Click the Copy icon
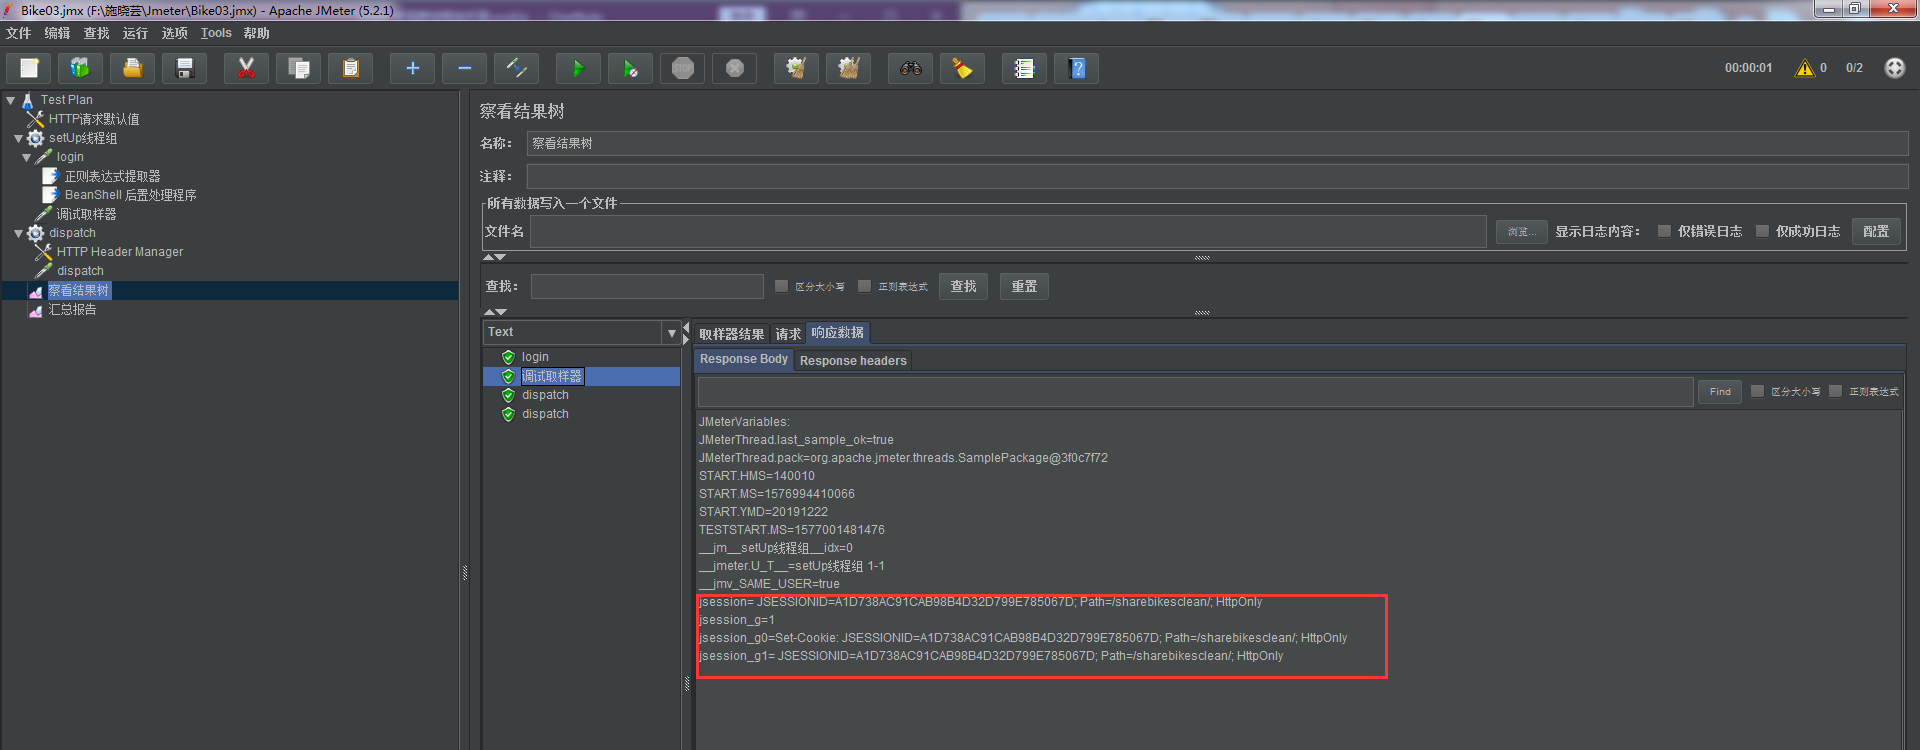The width and height of the screenshot is (1920, 750). pos(298,68)
